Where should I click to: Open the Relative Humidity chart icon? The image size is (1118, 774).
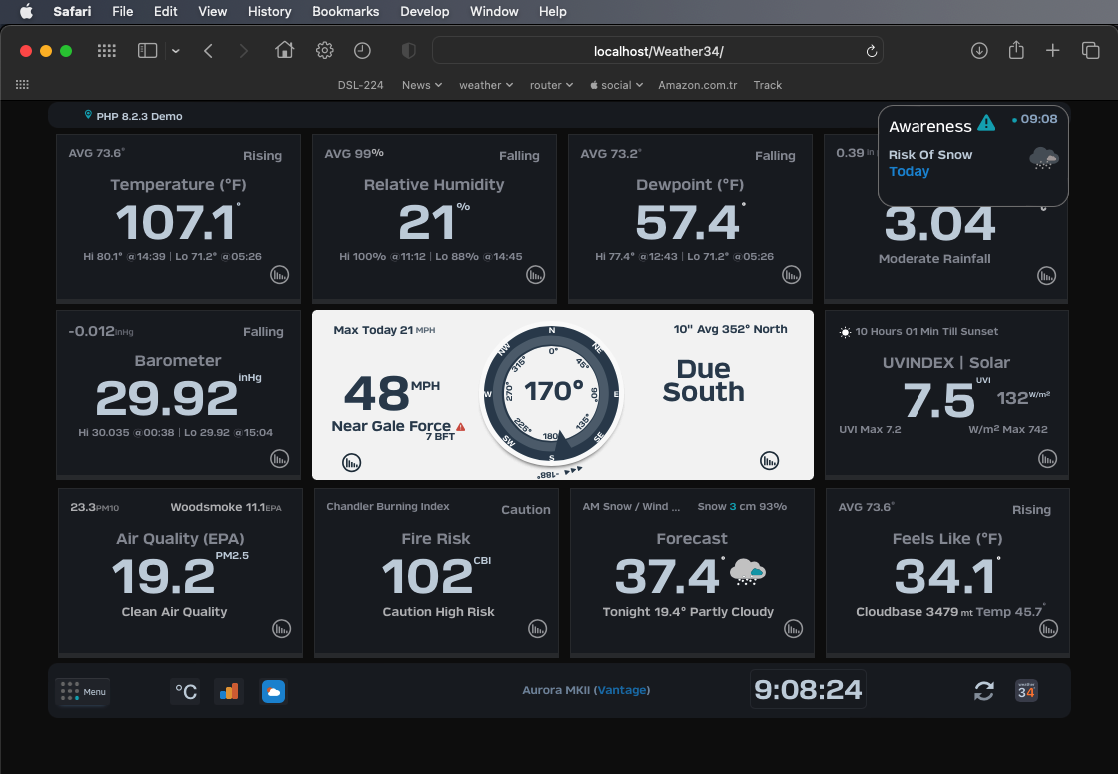point(535,275)
